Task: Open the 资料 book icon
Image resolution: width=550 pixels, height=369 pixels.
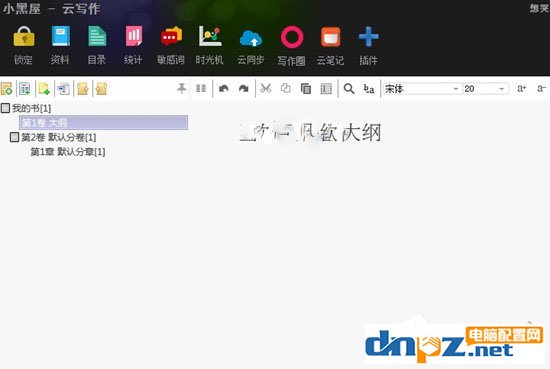Action: click(61, 36)
